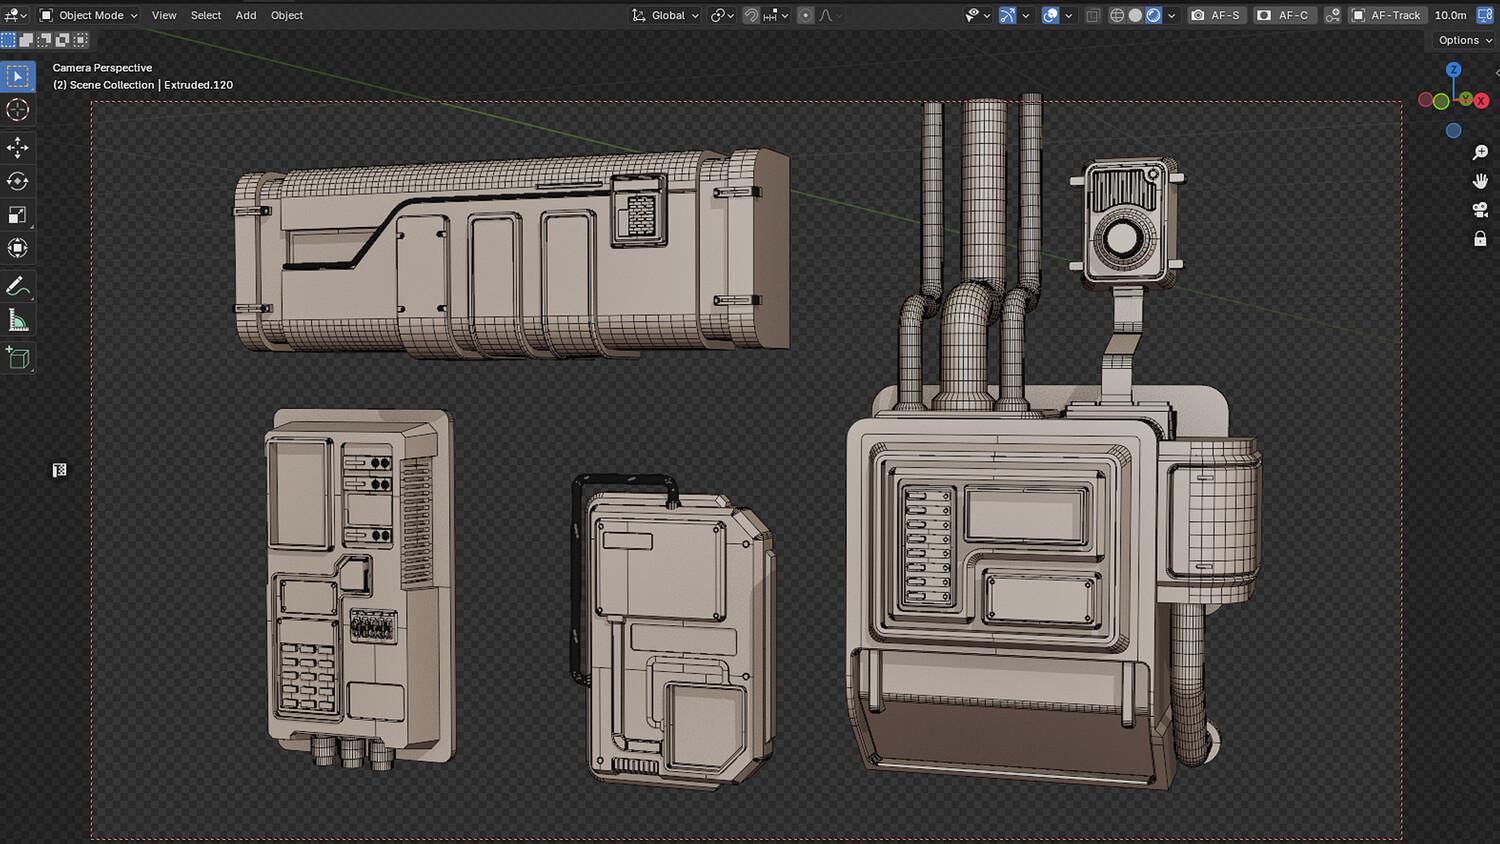Open the Add menu
The height and width of the screenshot is (844, 1500).
coord(246,15)
